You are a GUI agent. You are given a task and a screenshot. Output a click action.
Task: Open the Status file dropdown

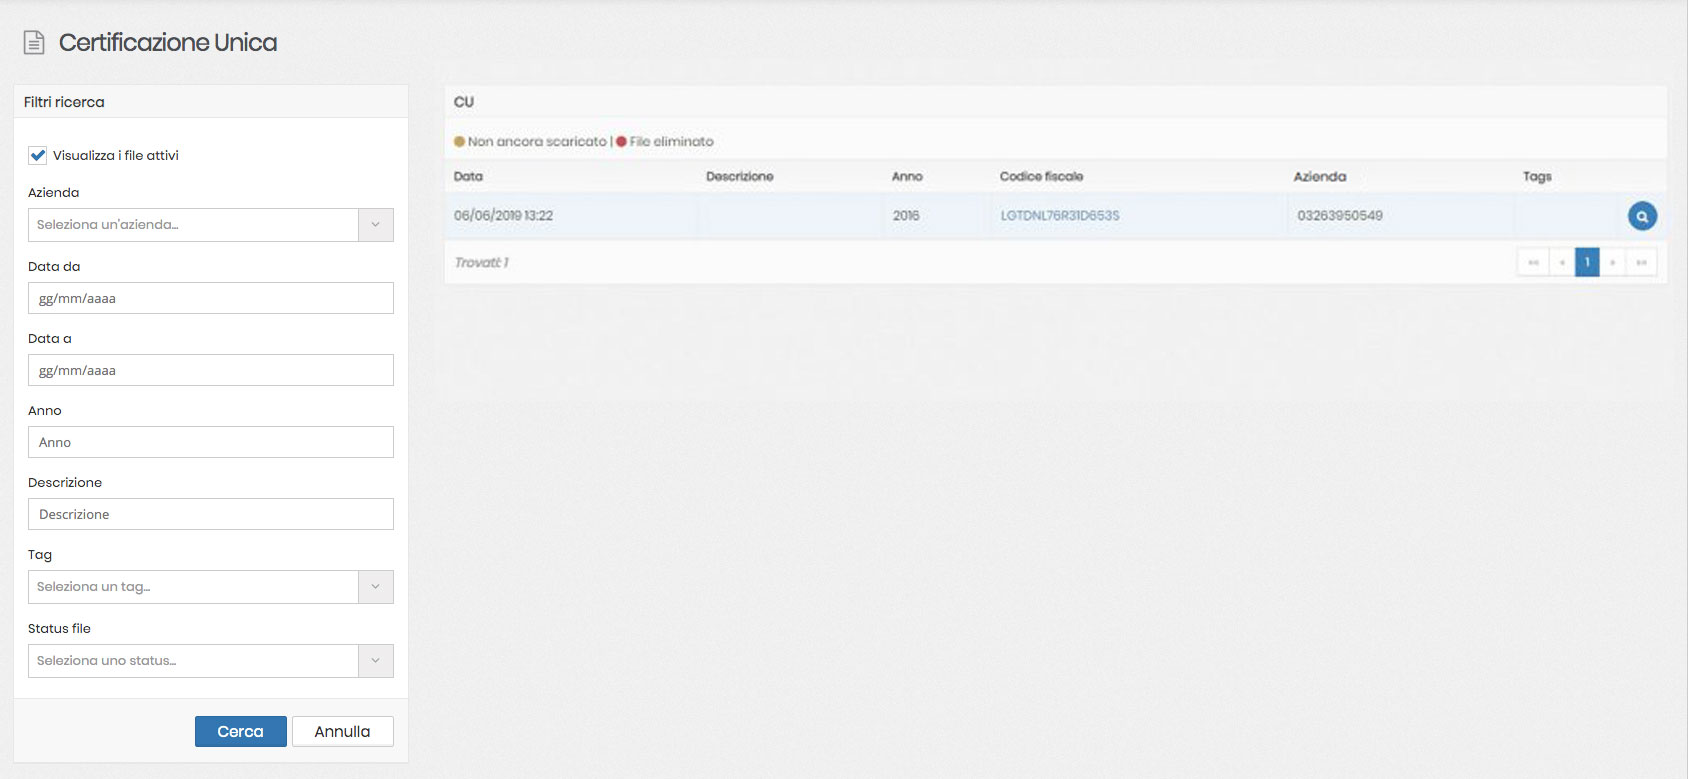(210, 661)
